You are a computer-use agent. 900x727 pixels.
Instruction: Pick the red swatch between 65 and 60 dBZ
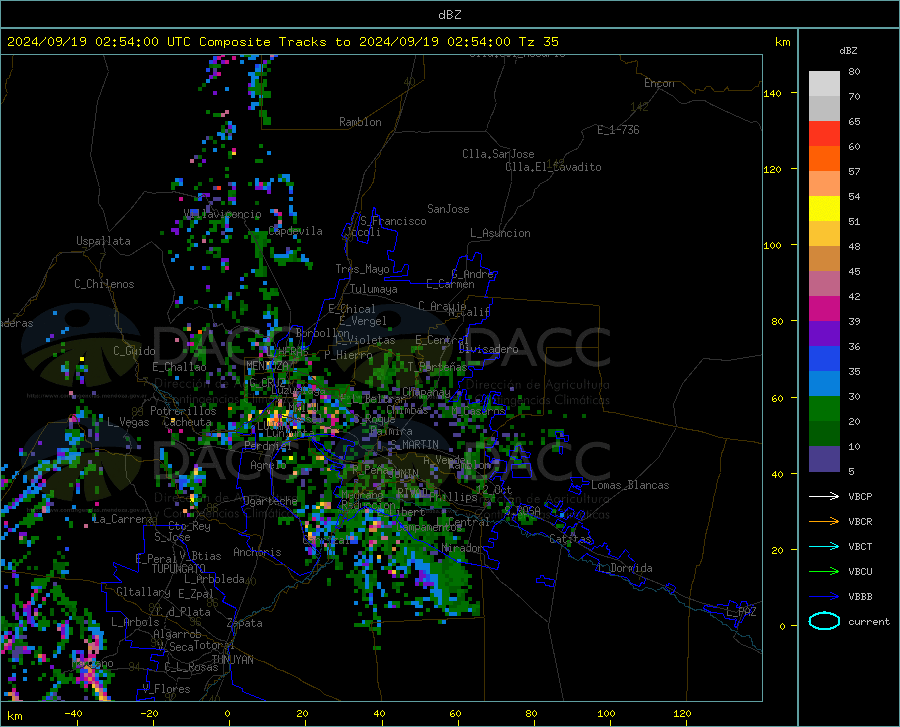click(824, 134)
